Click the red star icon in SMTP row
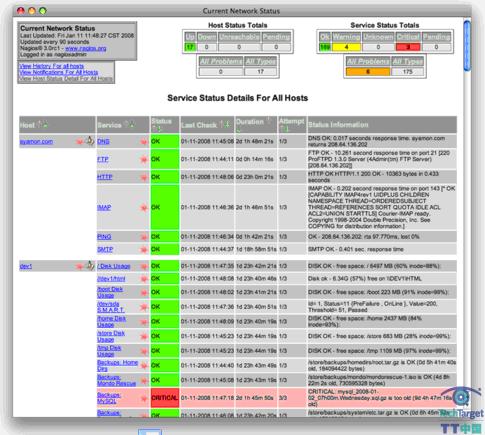 144,250
